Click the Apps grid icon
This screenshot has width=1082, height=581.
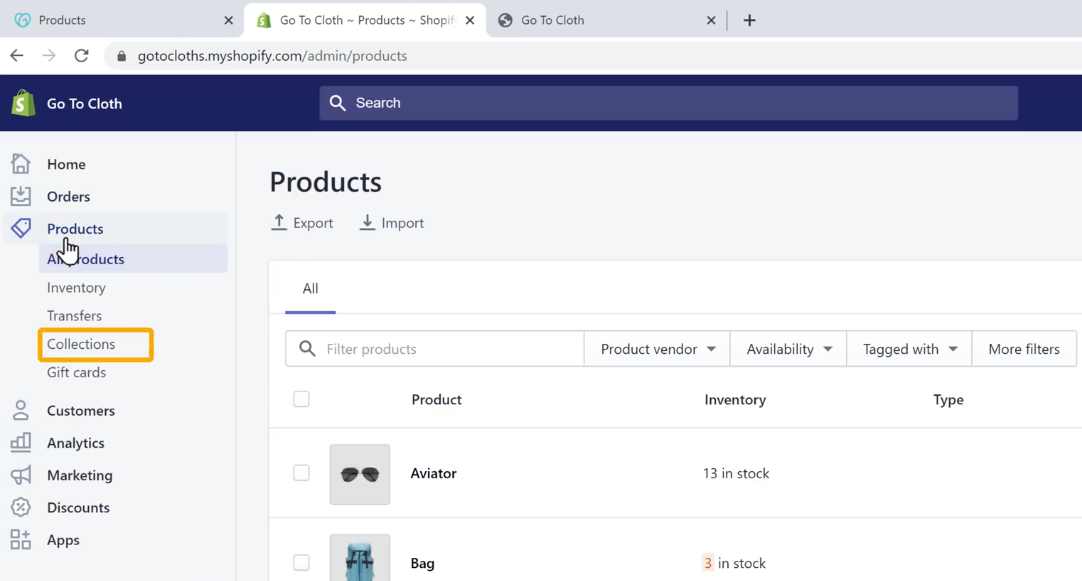(x=21, y=540)
